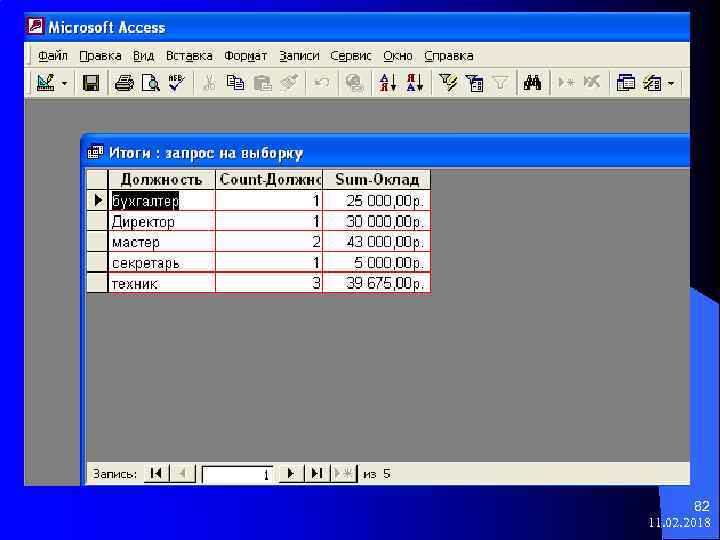Click the Copy icon
The height and width of the screenshot is (540, 720).
click(x=236, y=83)
